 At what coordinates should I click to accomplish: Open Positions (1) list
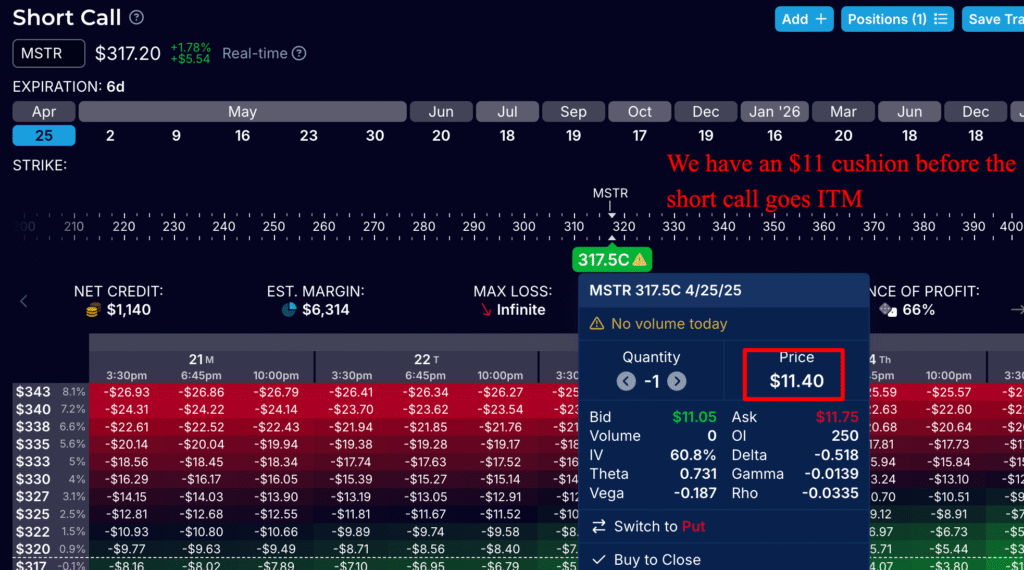[x=897, y=19]
